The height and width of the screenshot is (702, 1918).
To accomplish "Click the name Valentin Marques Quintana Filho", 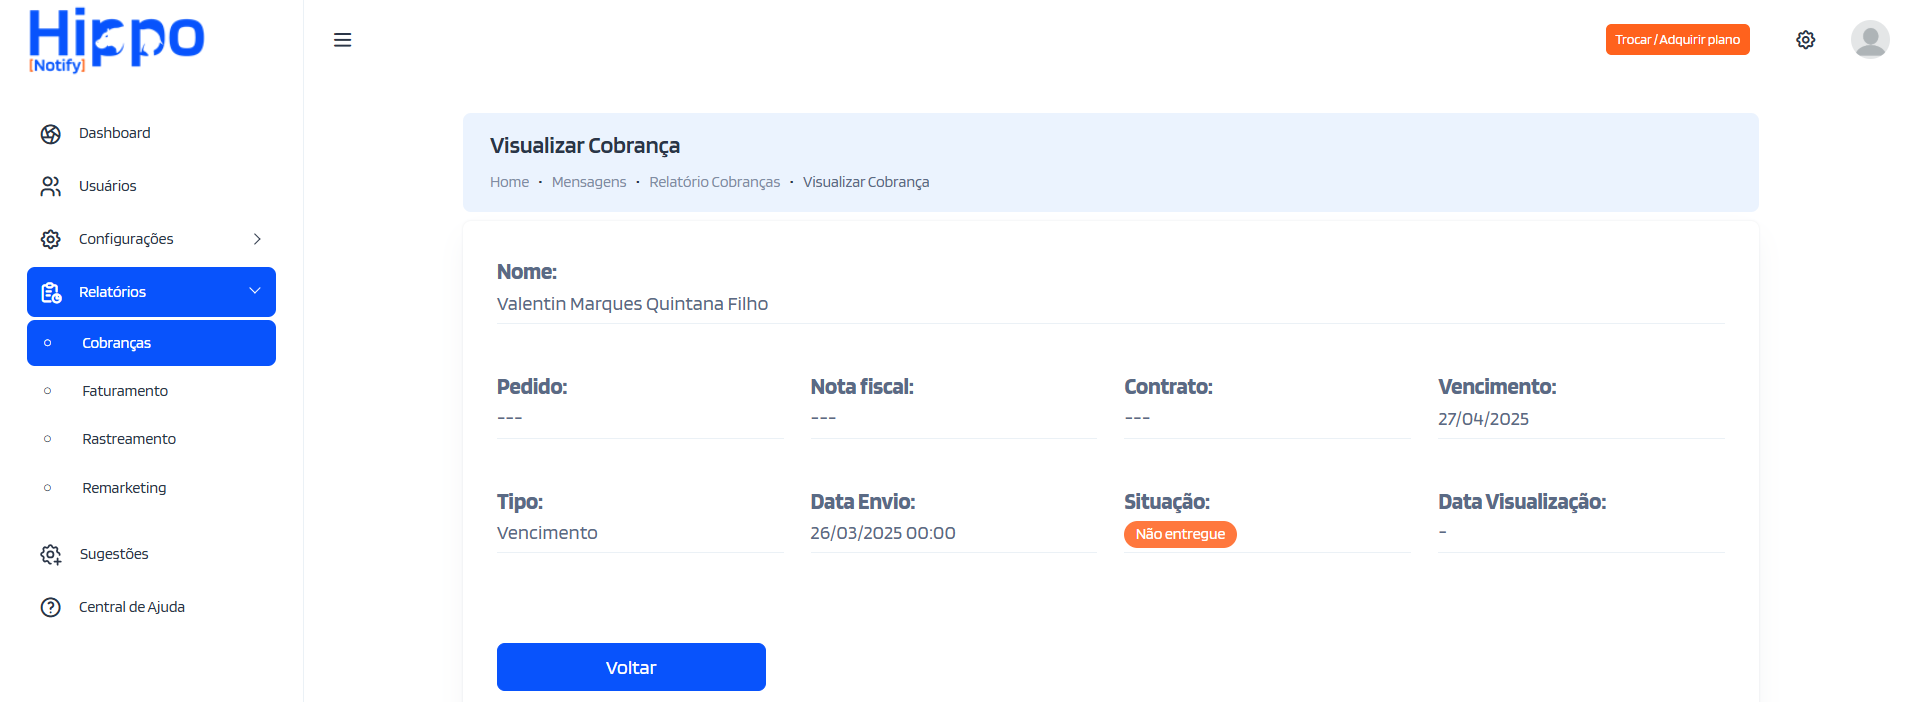I will tap(632, 304).
